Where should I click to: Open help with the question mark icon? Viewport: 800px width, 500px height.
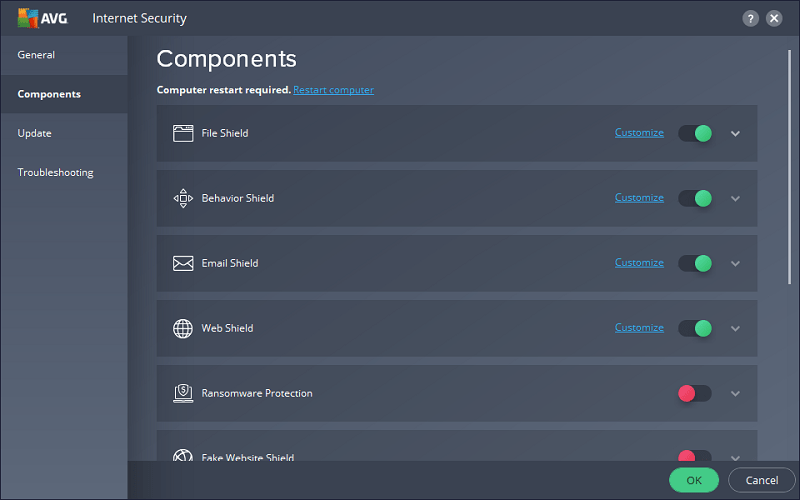(751, 18)
